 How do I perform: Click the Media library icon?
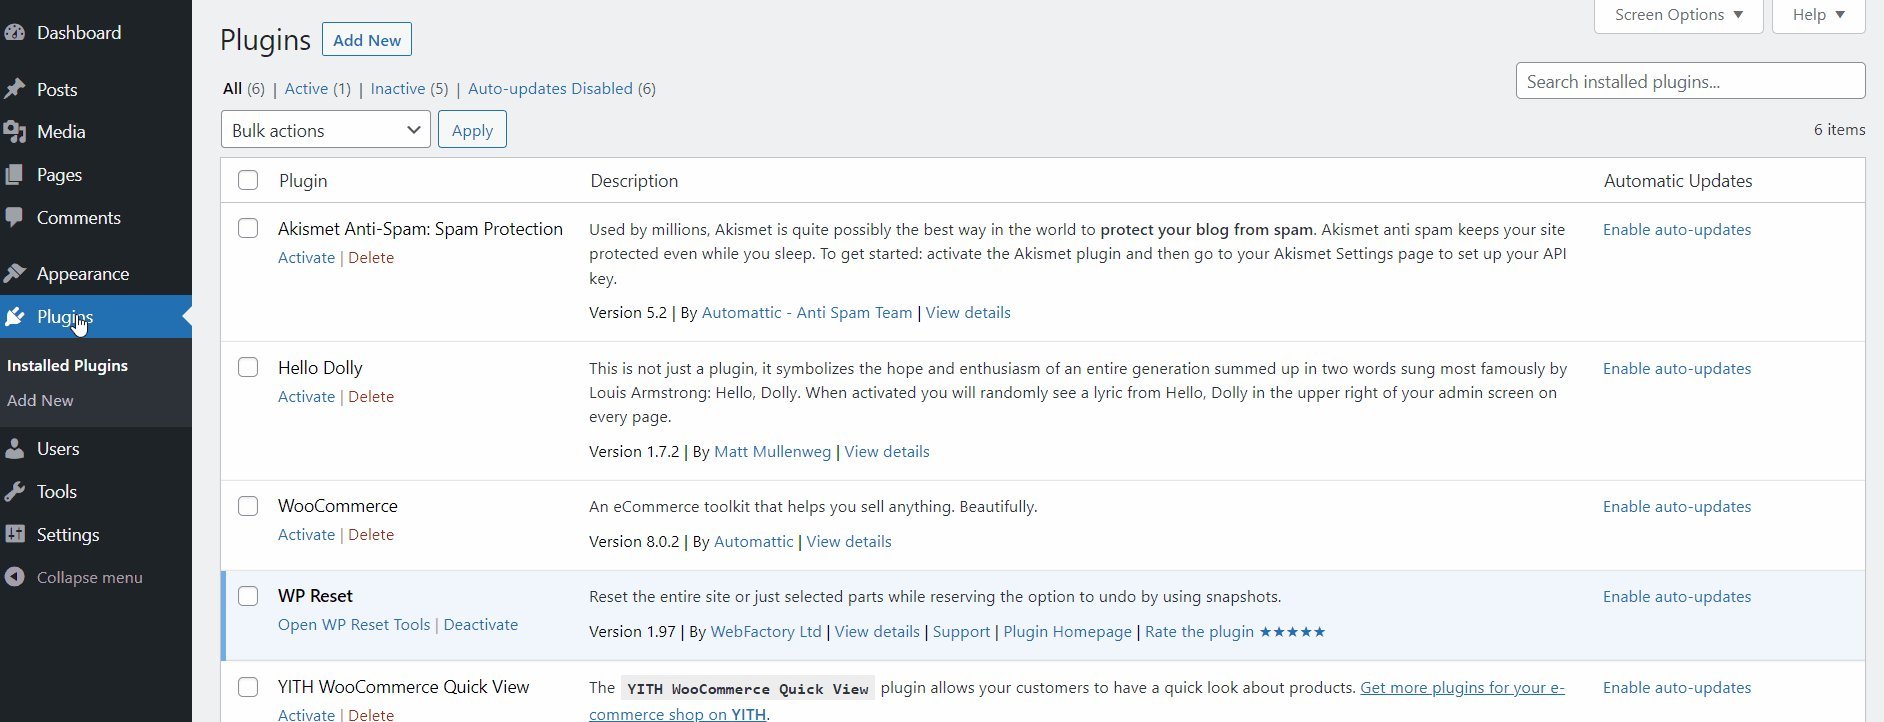tap(14, 132)
